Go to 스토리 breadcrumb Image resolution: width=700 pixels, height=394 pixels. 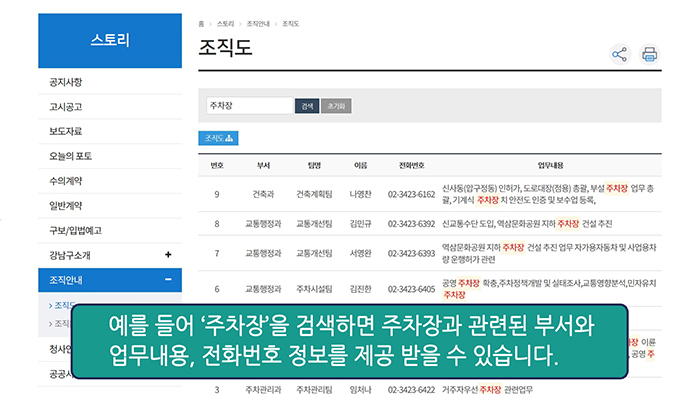tap(225, 24)
